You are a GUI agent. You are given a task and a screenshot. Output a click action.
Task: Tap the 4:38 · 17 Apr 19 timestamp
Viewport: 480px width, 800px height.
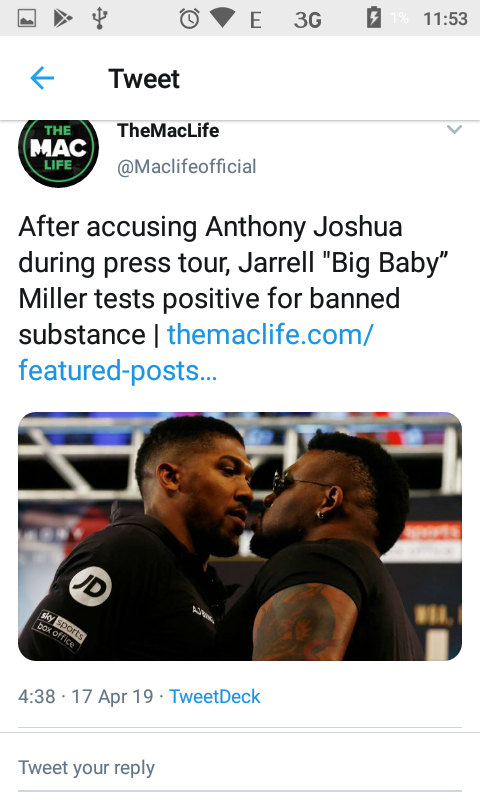coord(86,696)
